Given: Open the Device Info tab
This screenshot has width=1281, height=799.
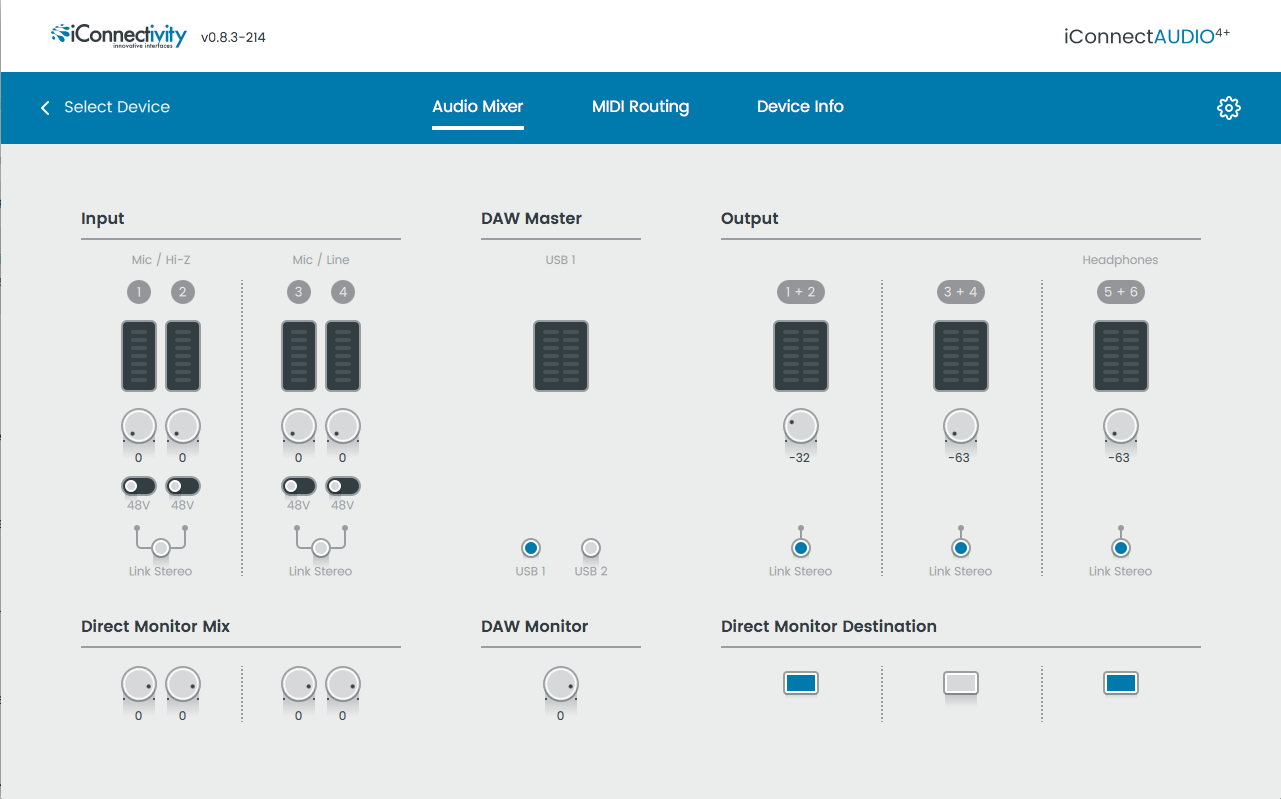Looking at the screenshot, I should tap(800, 107).
